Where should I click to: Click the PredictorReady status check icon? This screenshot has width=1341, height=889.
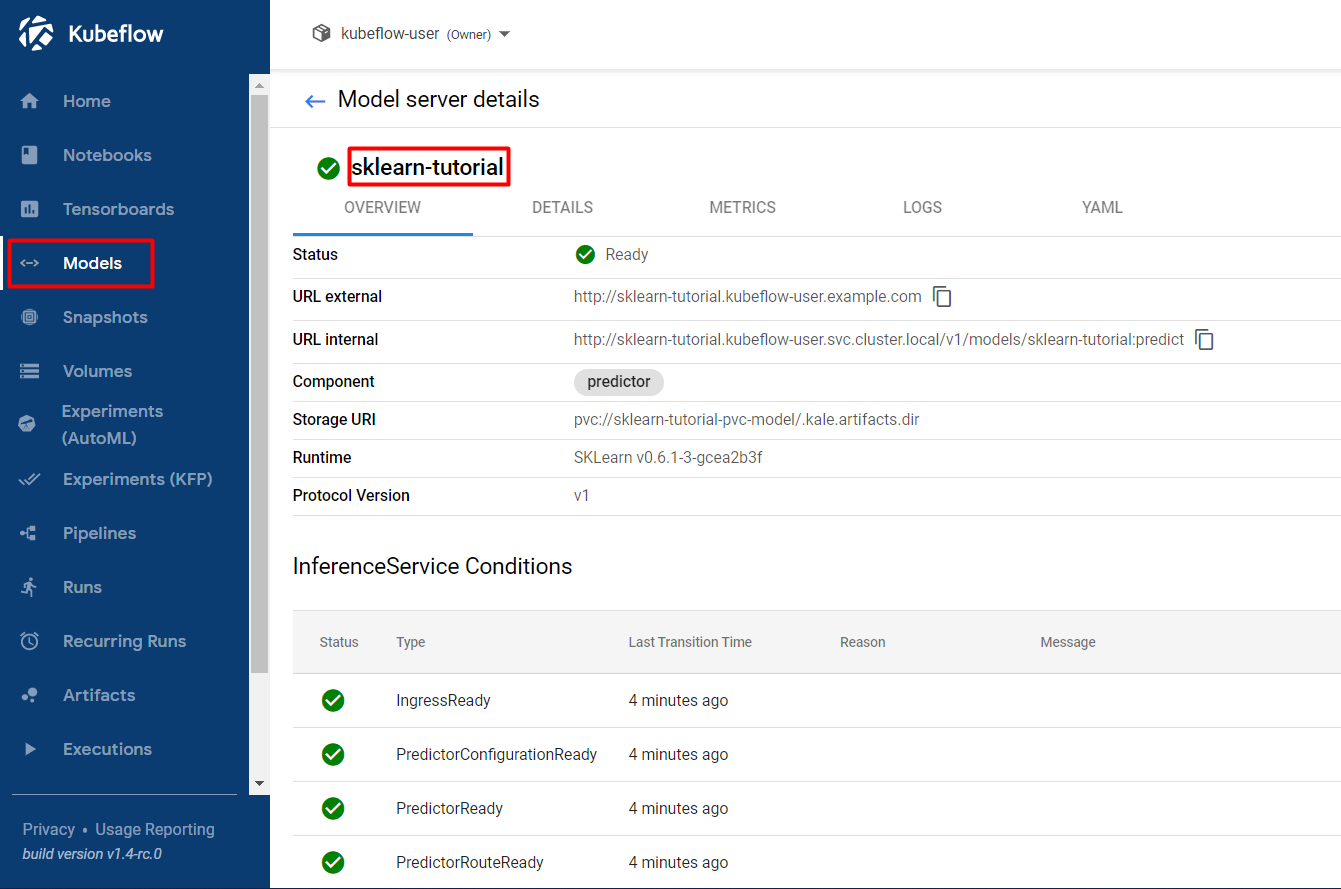333,809
